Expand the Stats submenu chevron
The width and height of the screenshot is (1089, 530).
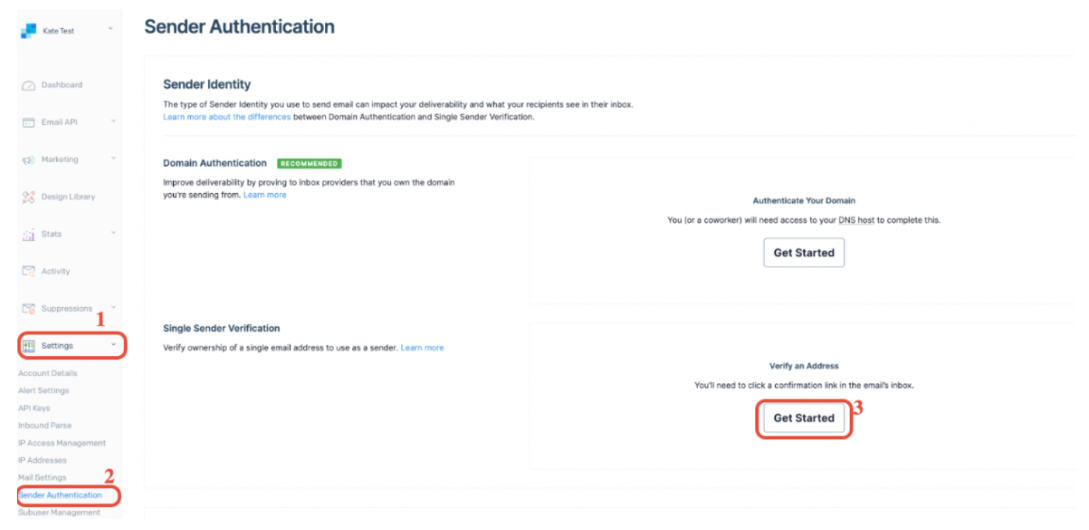click(x=113, y=234)
